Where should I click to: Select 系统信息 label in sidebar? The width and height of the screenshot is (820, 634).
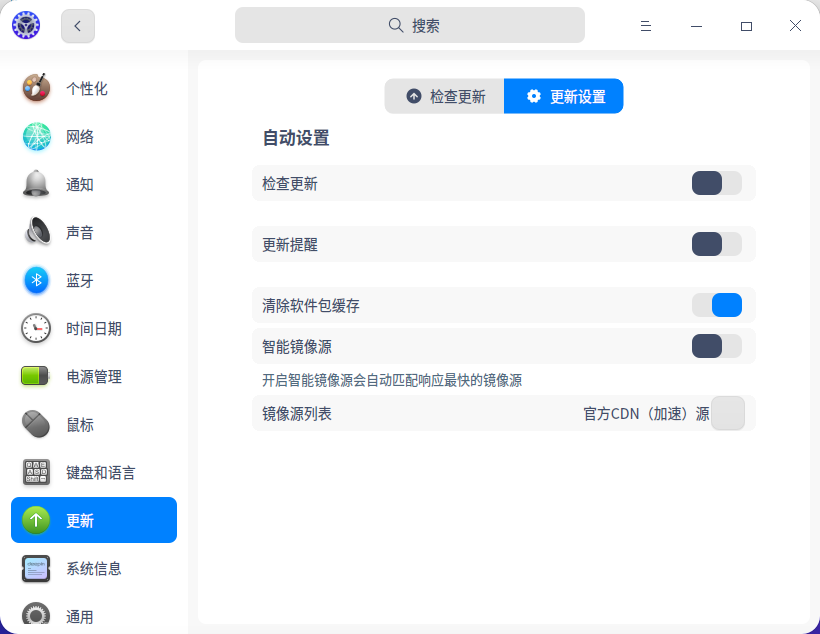pyautogui.click(x=94, y=569)
